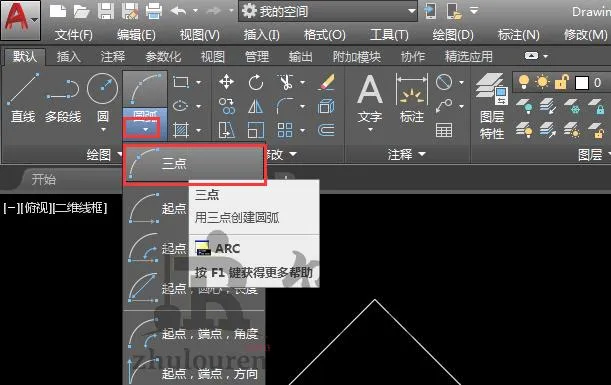The width and height of the screenshot is (611, 385).
Task: Switch to the 注释 ribbon tab
Action: click(x=113, y=57)
